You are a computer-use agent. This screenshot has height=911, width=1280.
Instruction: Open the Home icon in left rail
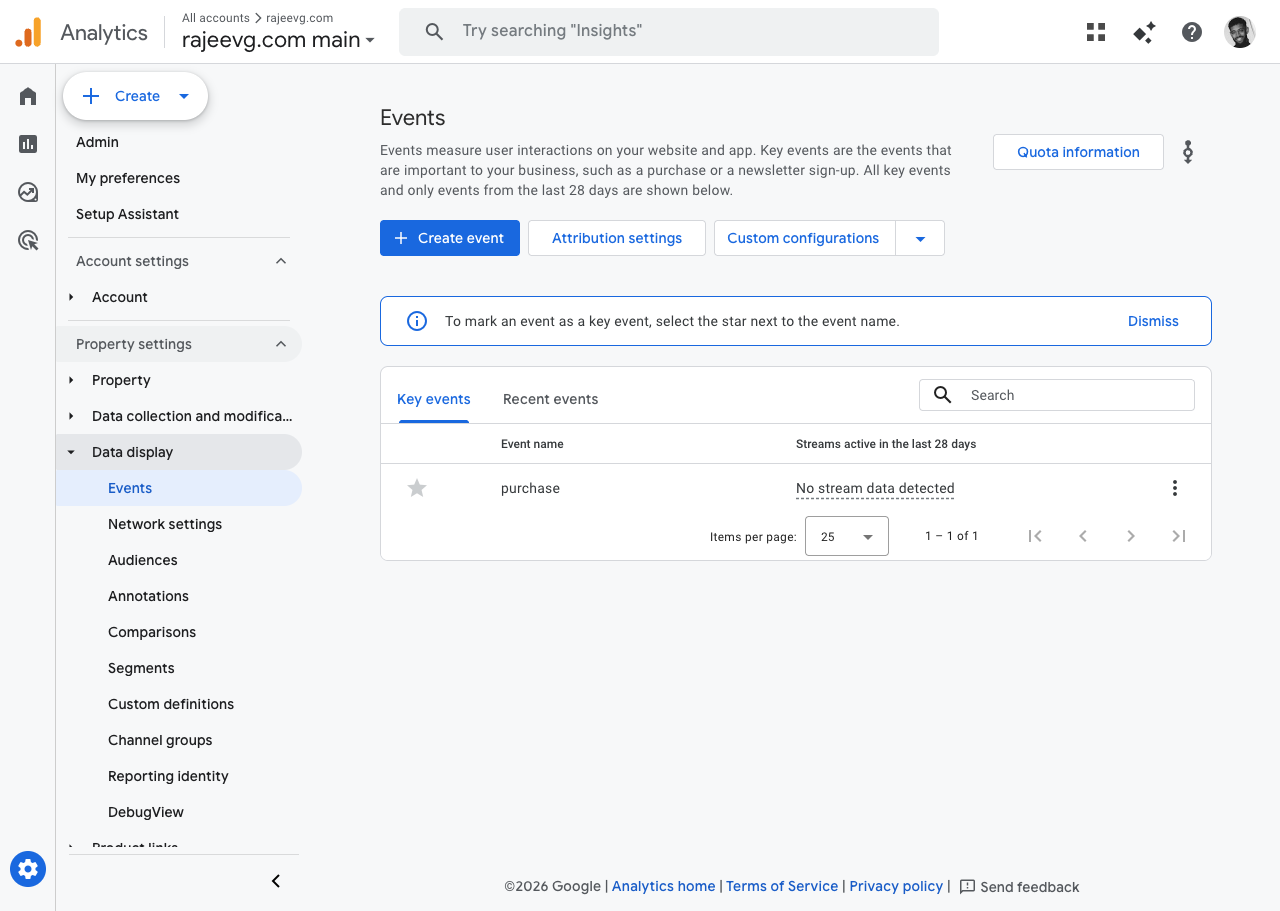click(28, 96)
